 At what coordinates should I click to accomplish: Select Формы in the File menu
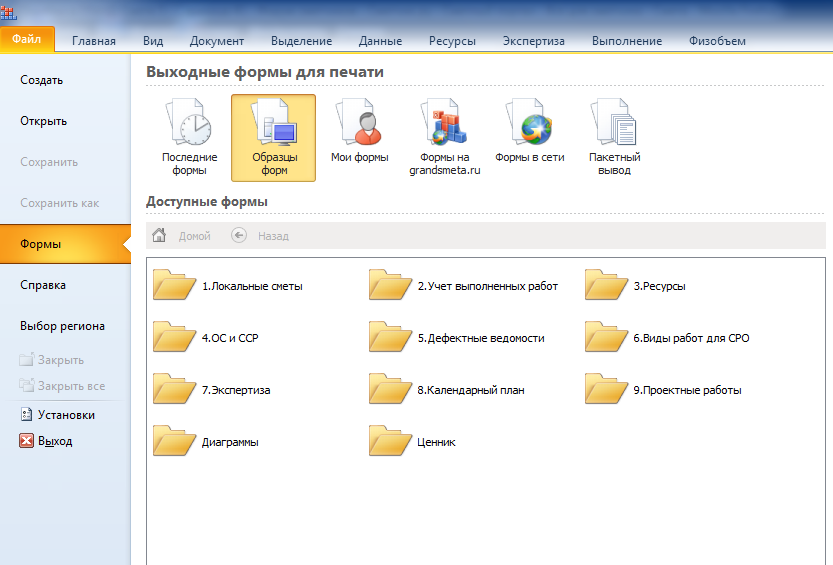(x=65, y=244)
